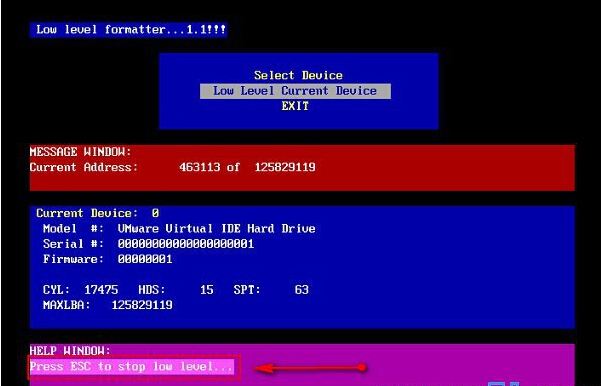Click the HELP WINDOW heading

tap(70, 351)
